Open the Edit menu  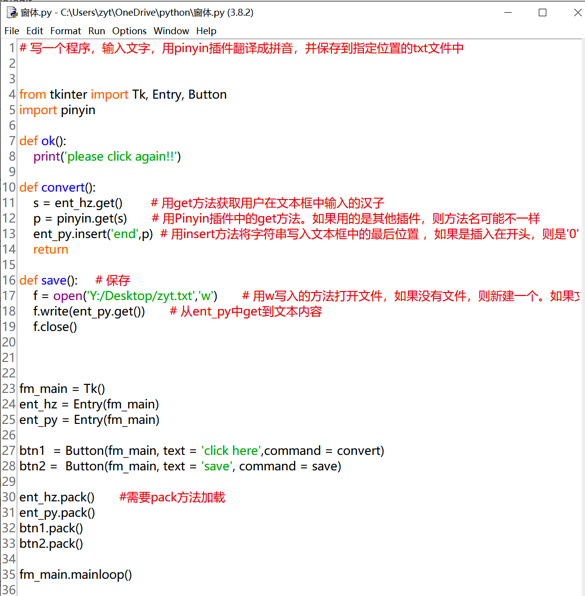[34, 31]
